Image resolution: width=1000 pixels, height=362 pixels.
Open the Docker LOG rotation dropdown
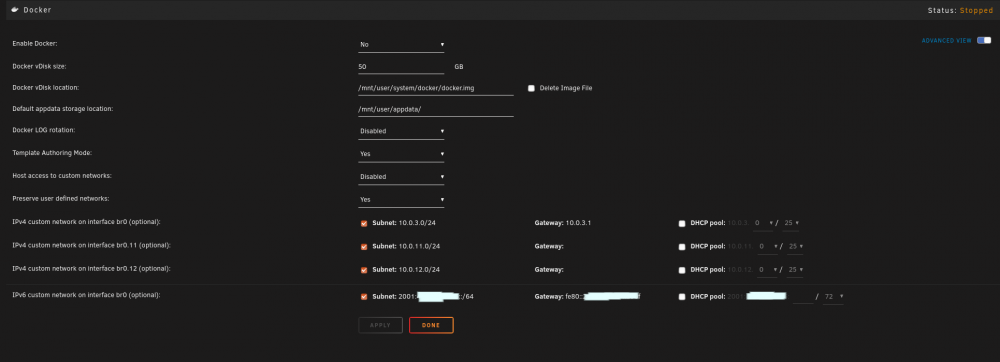click(x=401, y=131)
